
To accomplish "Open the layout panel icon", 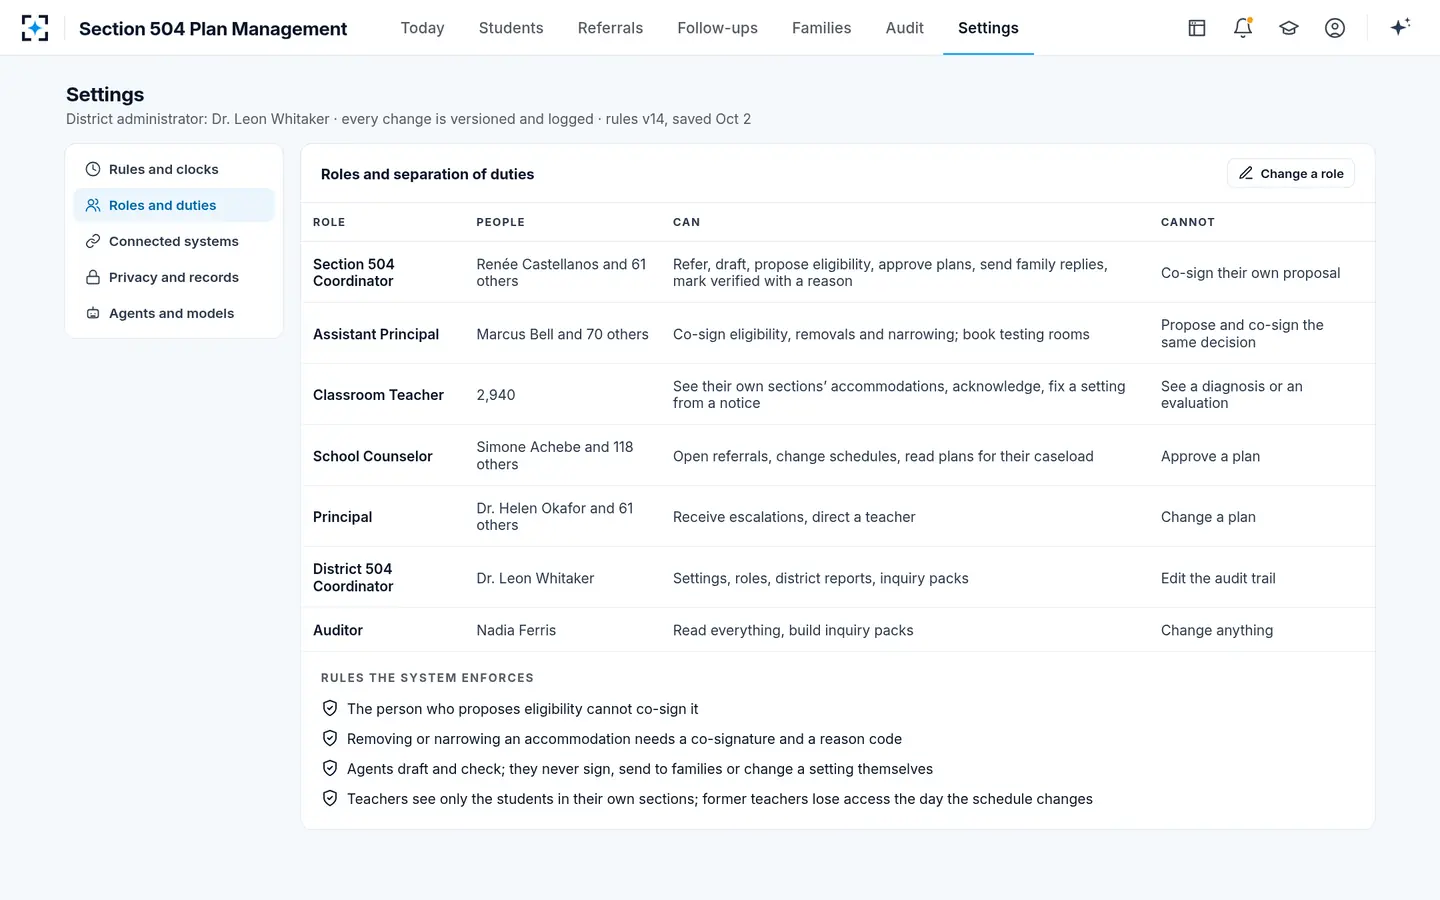I will click(1197, 28).
